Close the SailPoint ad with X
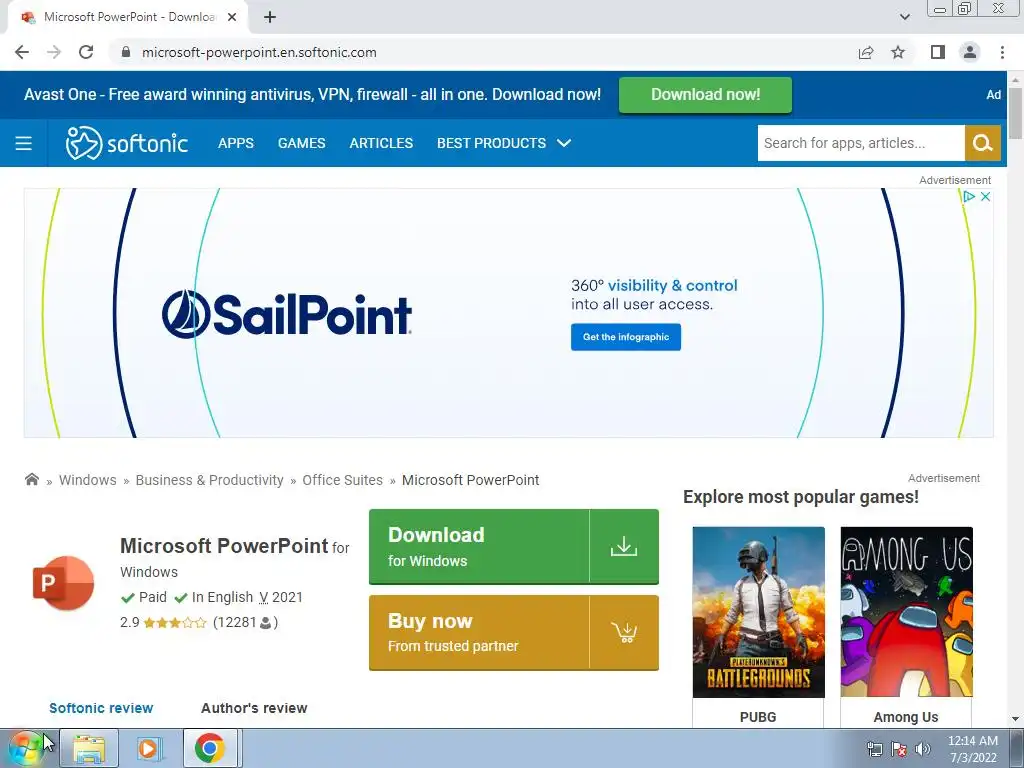This screenshot has width=1024, height=768. [985, 197]
